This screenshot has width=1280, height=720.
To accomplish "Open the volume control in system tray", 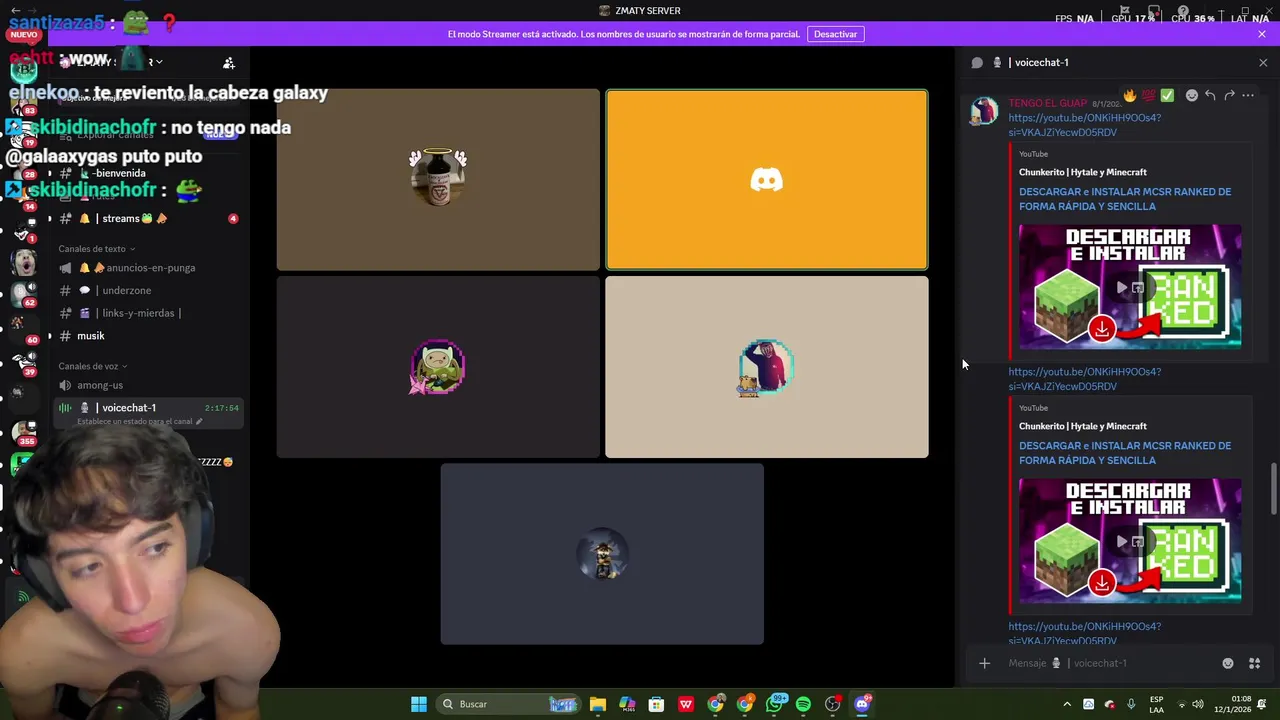I will point(1198,704).
